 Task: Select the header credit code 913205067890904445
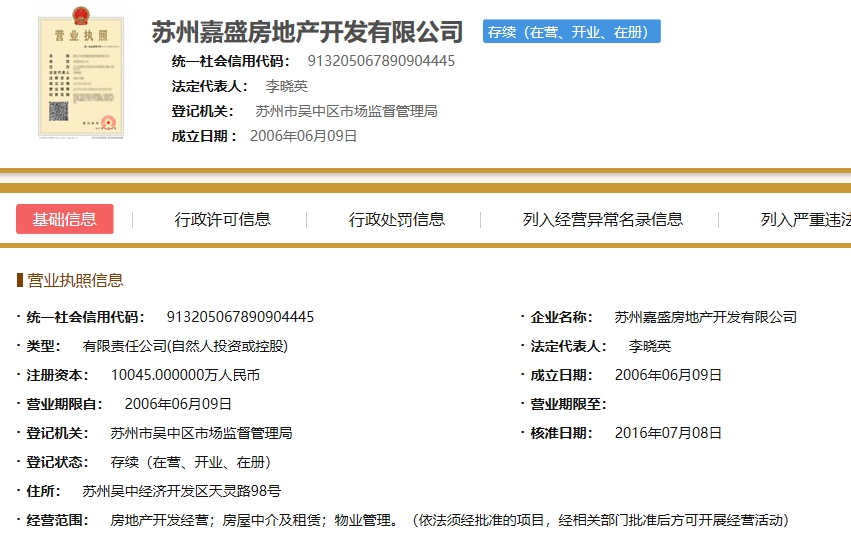tap(381, 61)
